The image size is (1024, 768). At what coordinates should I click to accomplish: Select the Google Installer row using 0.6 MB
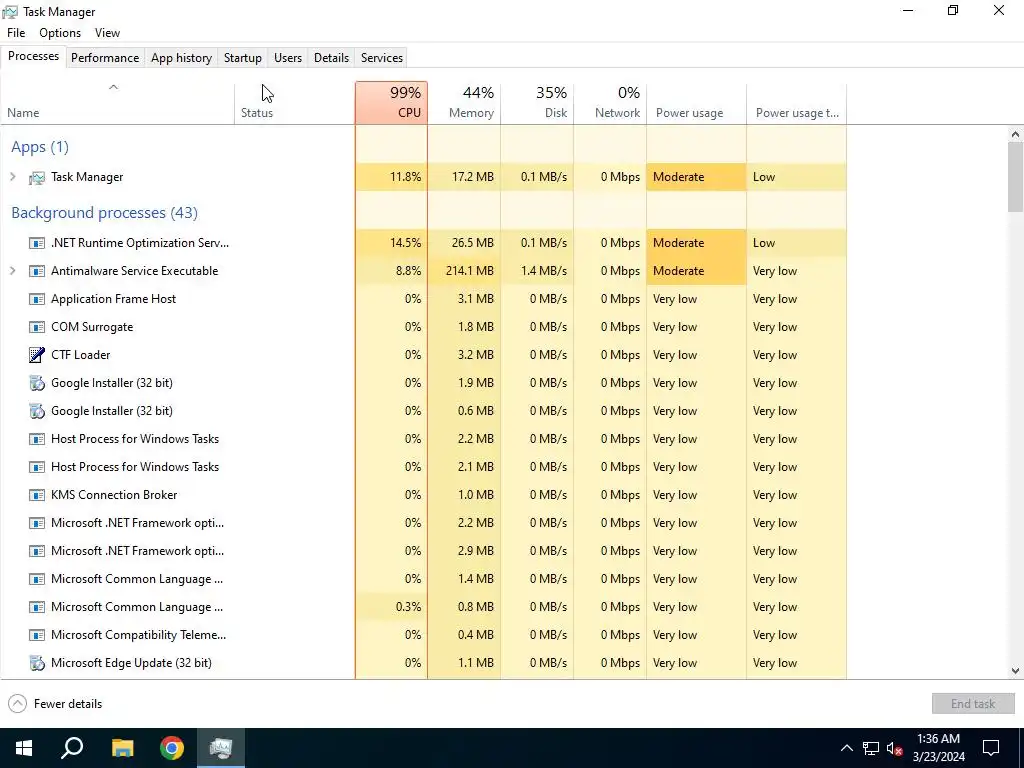(x=423, y=411)
